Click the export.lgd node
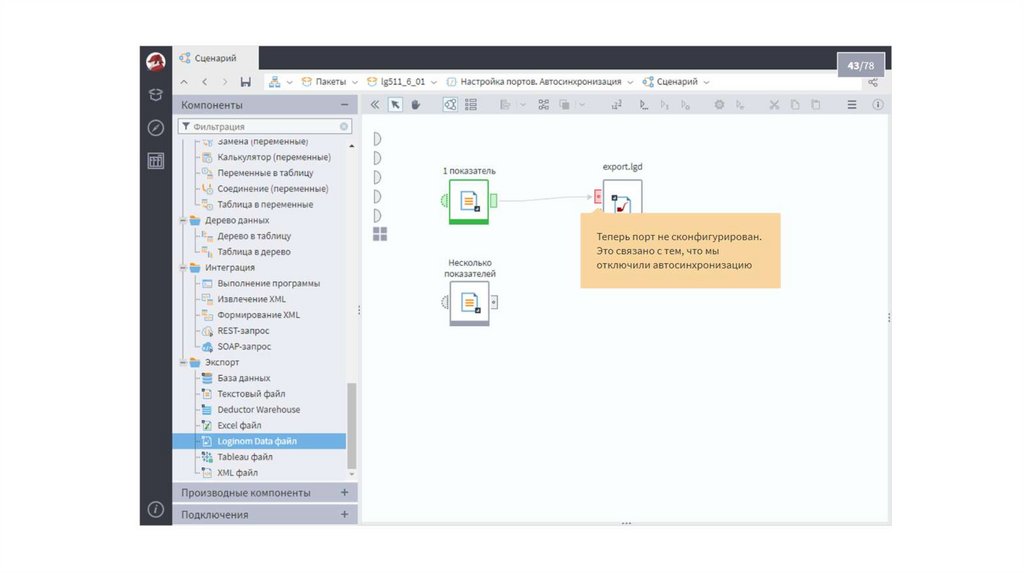1024x574 pixels. click(x=622, y=199)
